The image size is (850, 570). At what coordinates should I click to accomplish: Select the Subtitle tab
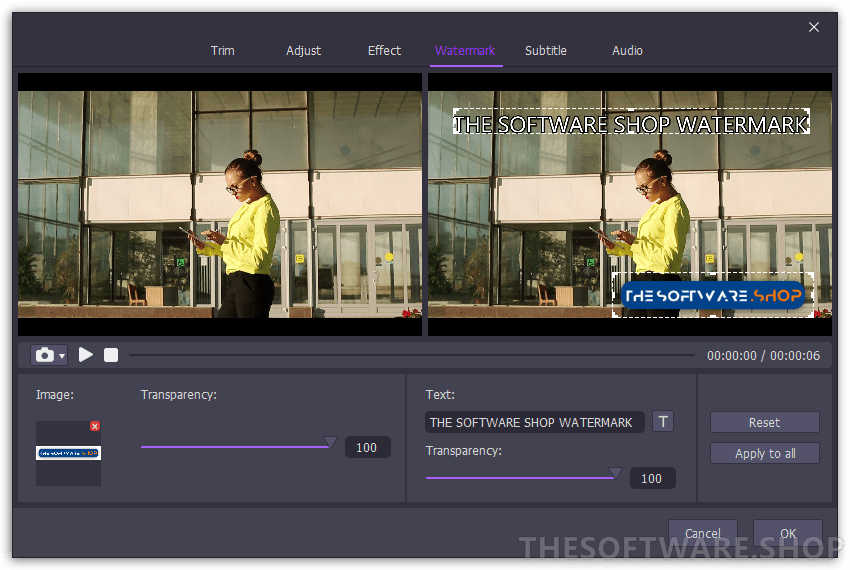point(546,51)
